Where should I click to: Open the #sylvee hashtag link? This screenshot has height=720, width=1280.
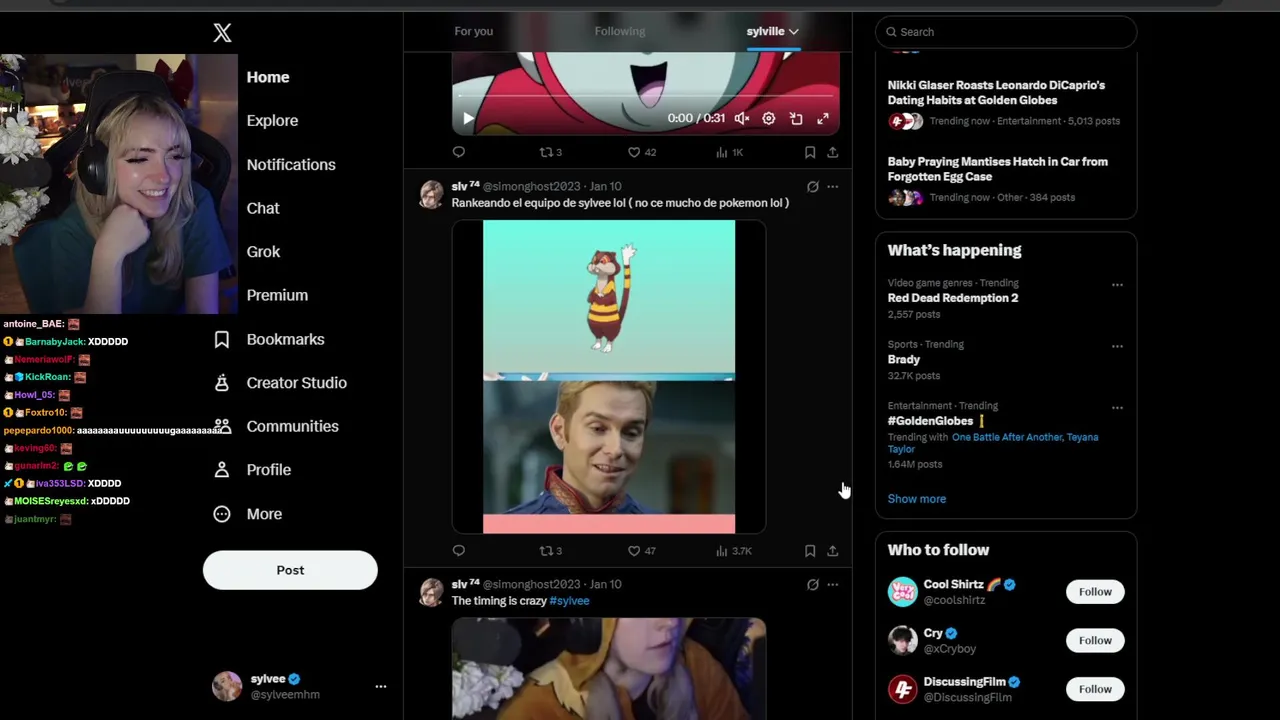(x=569, y=601)
